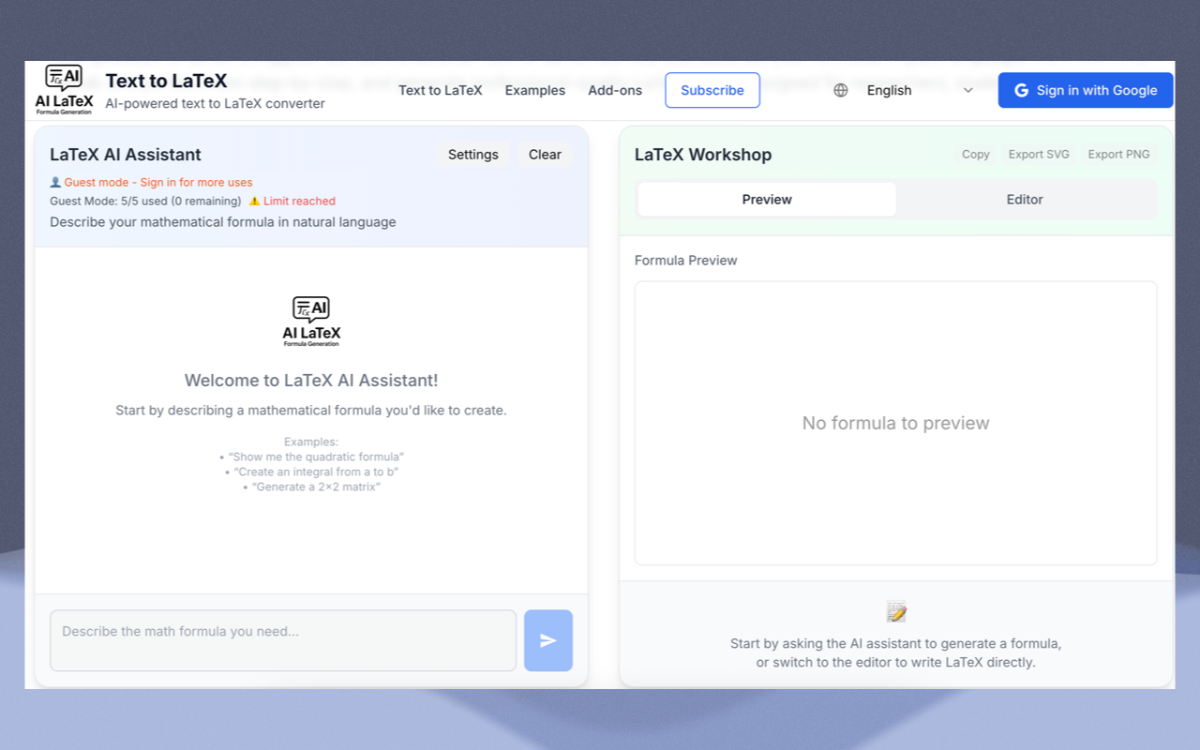Expand language selector chevron arrow

point(967,90)
